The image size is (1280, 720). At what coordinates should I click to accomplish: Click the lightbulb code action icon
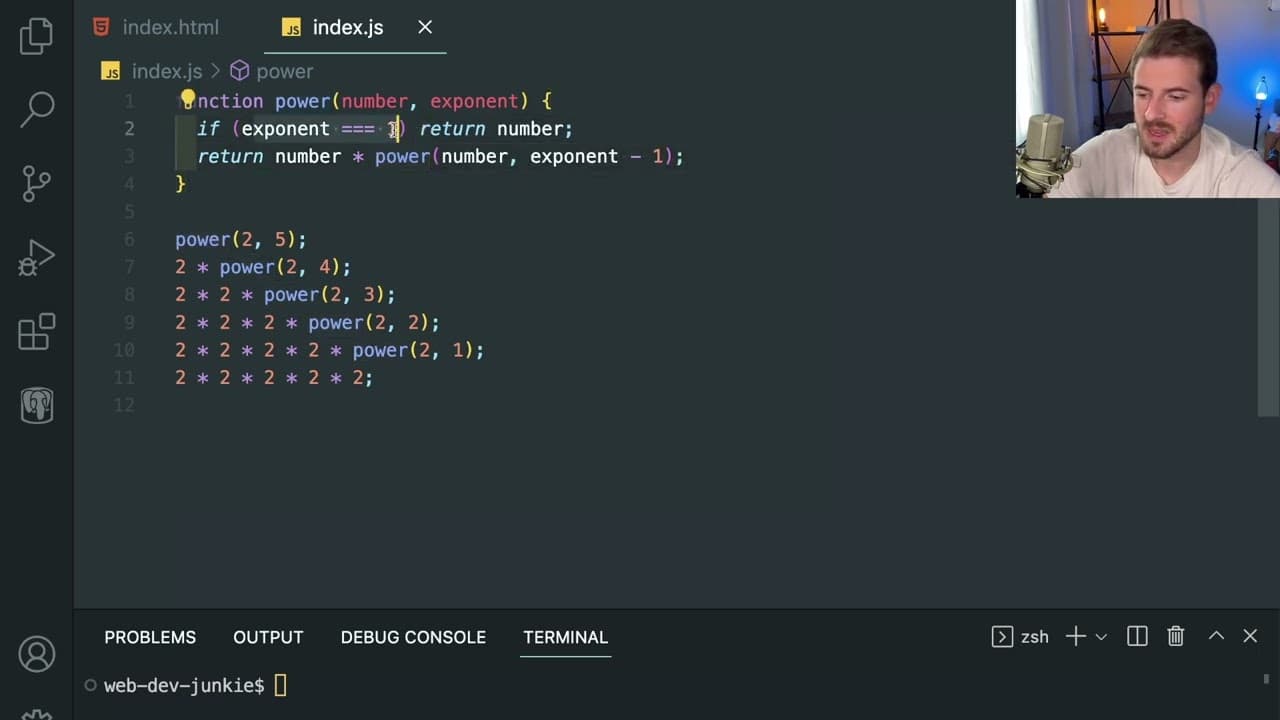[x=186, y=100]
